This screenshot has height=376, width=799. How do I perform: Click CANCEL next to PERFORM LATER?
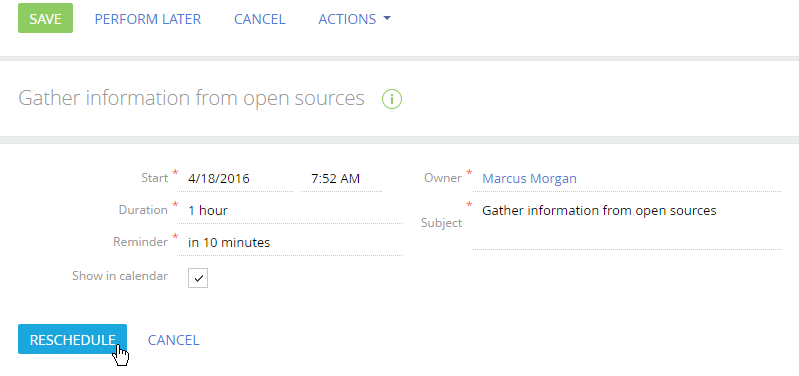pyautogui.click(x=259, y=19)
